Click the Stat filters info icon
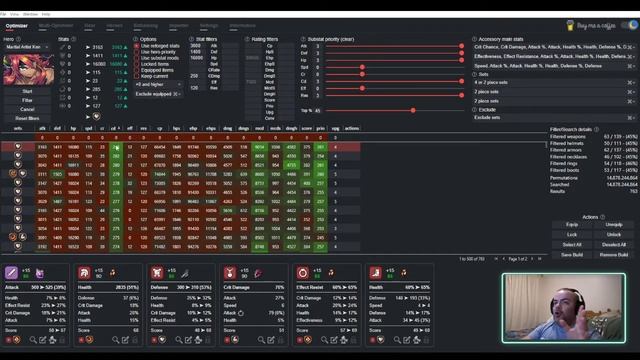This screenshot has height=360, width=640. click(191, 39)
